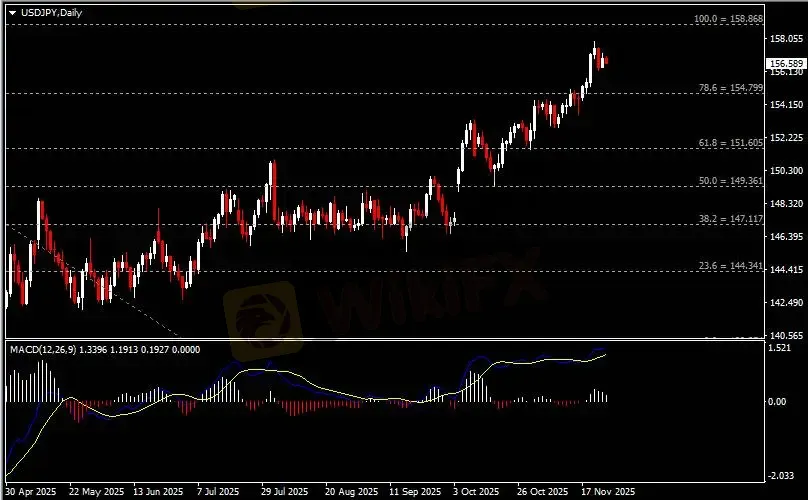This screenshot has height=500, width=808.
Task: Click the 150.300 price scale value
Action: (786, 171)
